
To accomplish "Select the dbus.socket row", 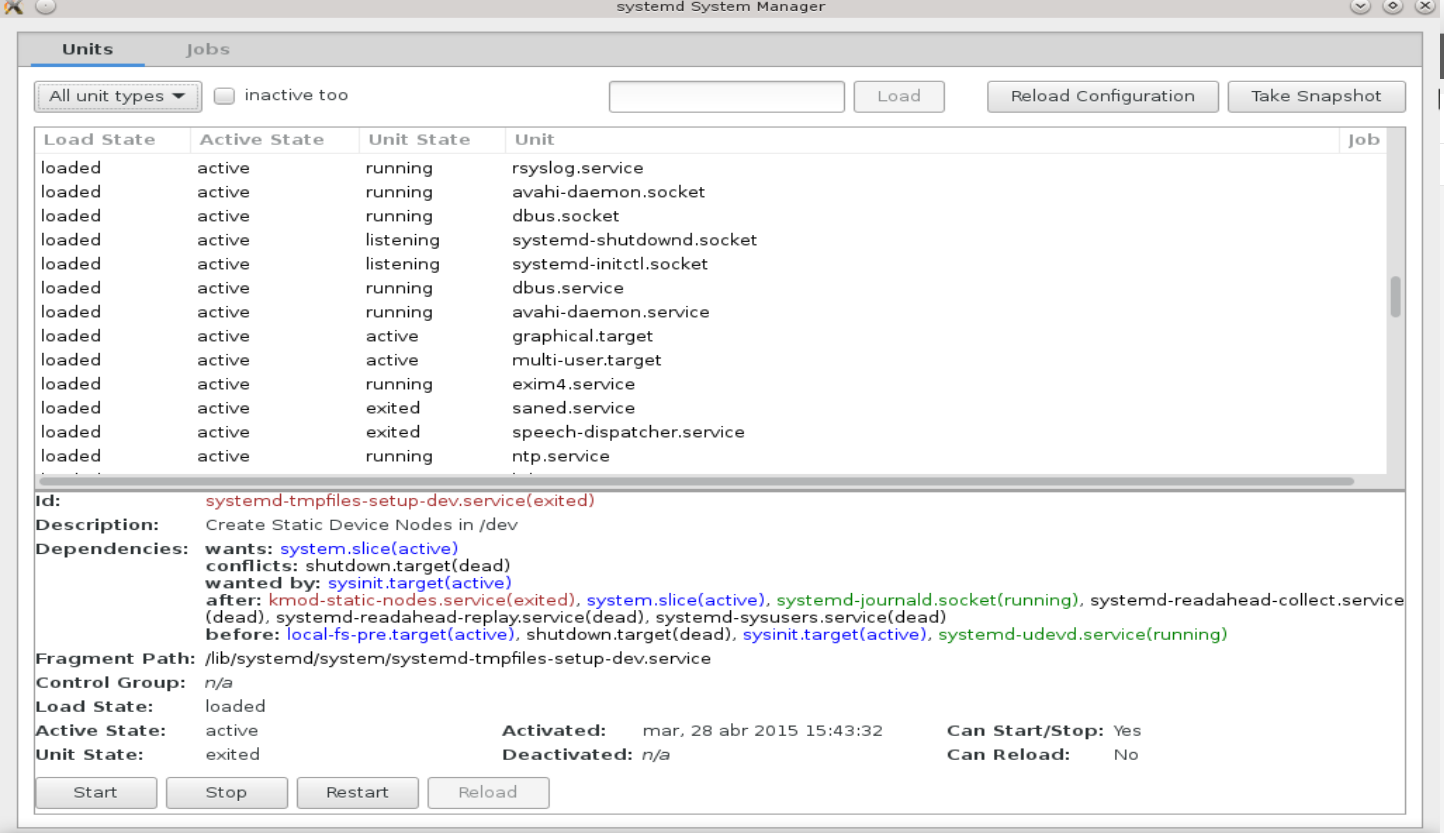I will pos(711,216).
